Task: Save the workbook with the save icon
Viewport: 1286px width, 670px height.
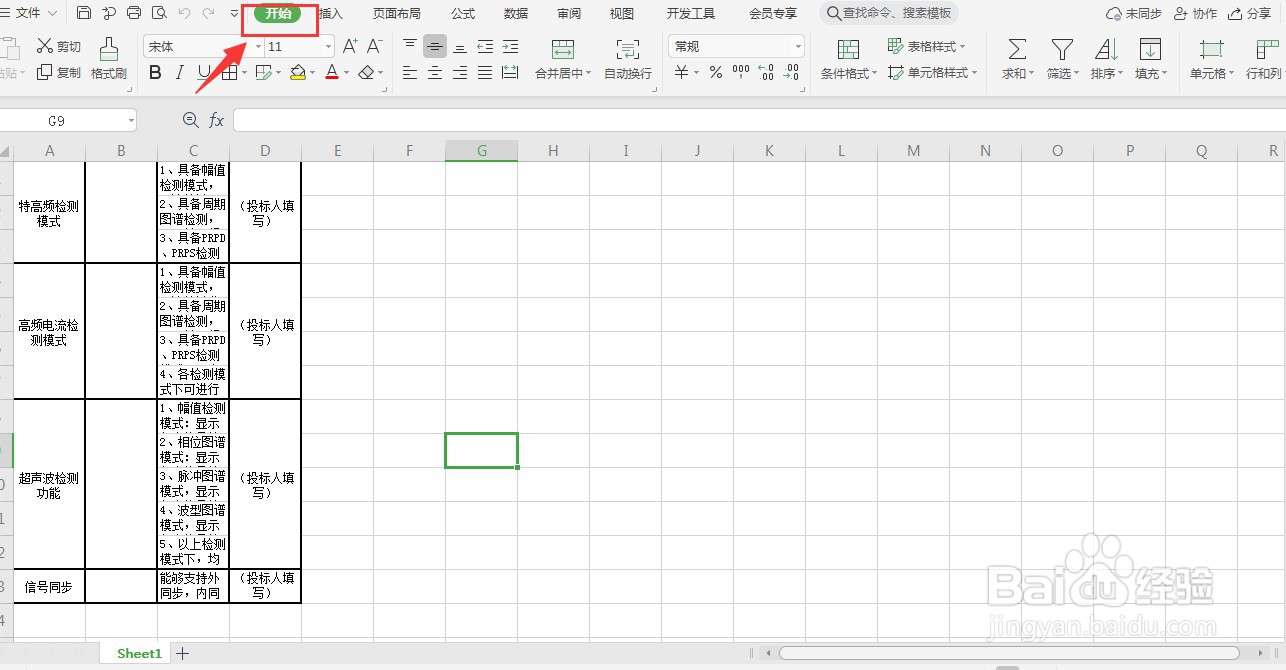Action: point(84,13)
